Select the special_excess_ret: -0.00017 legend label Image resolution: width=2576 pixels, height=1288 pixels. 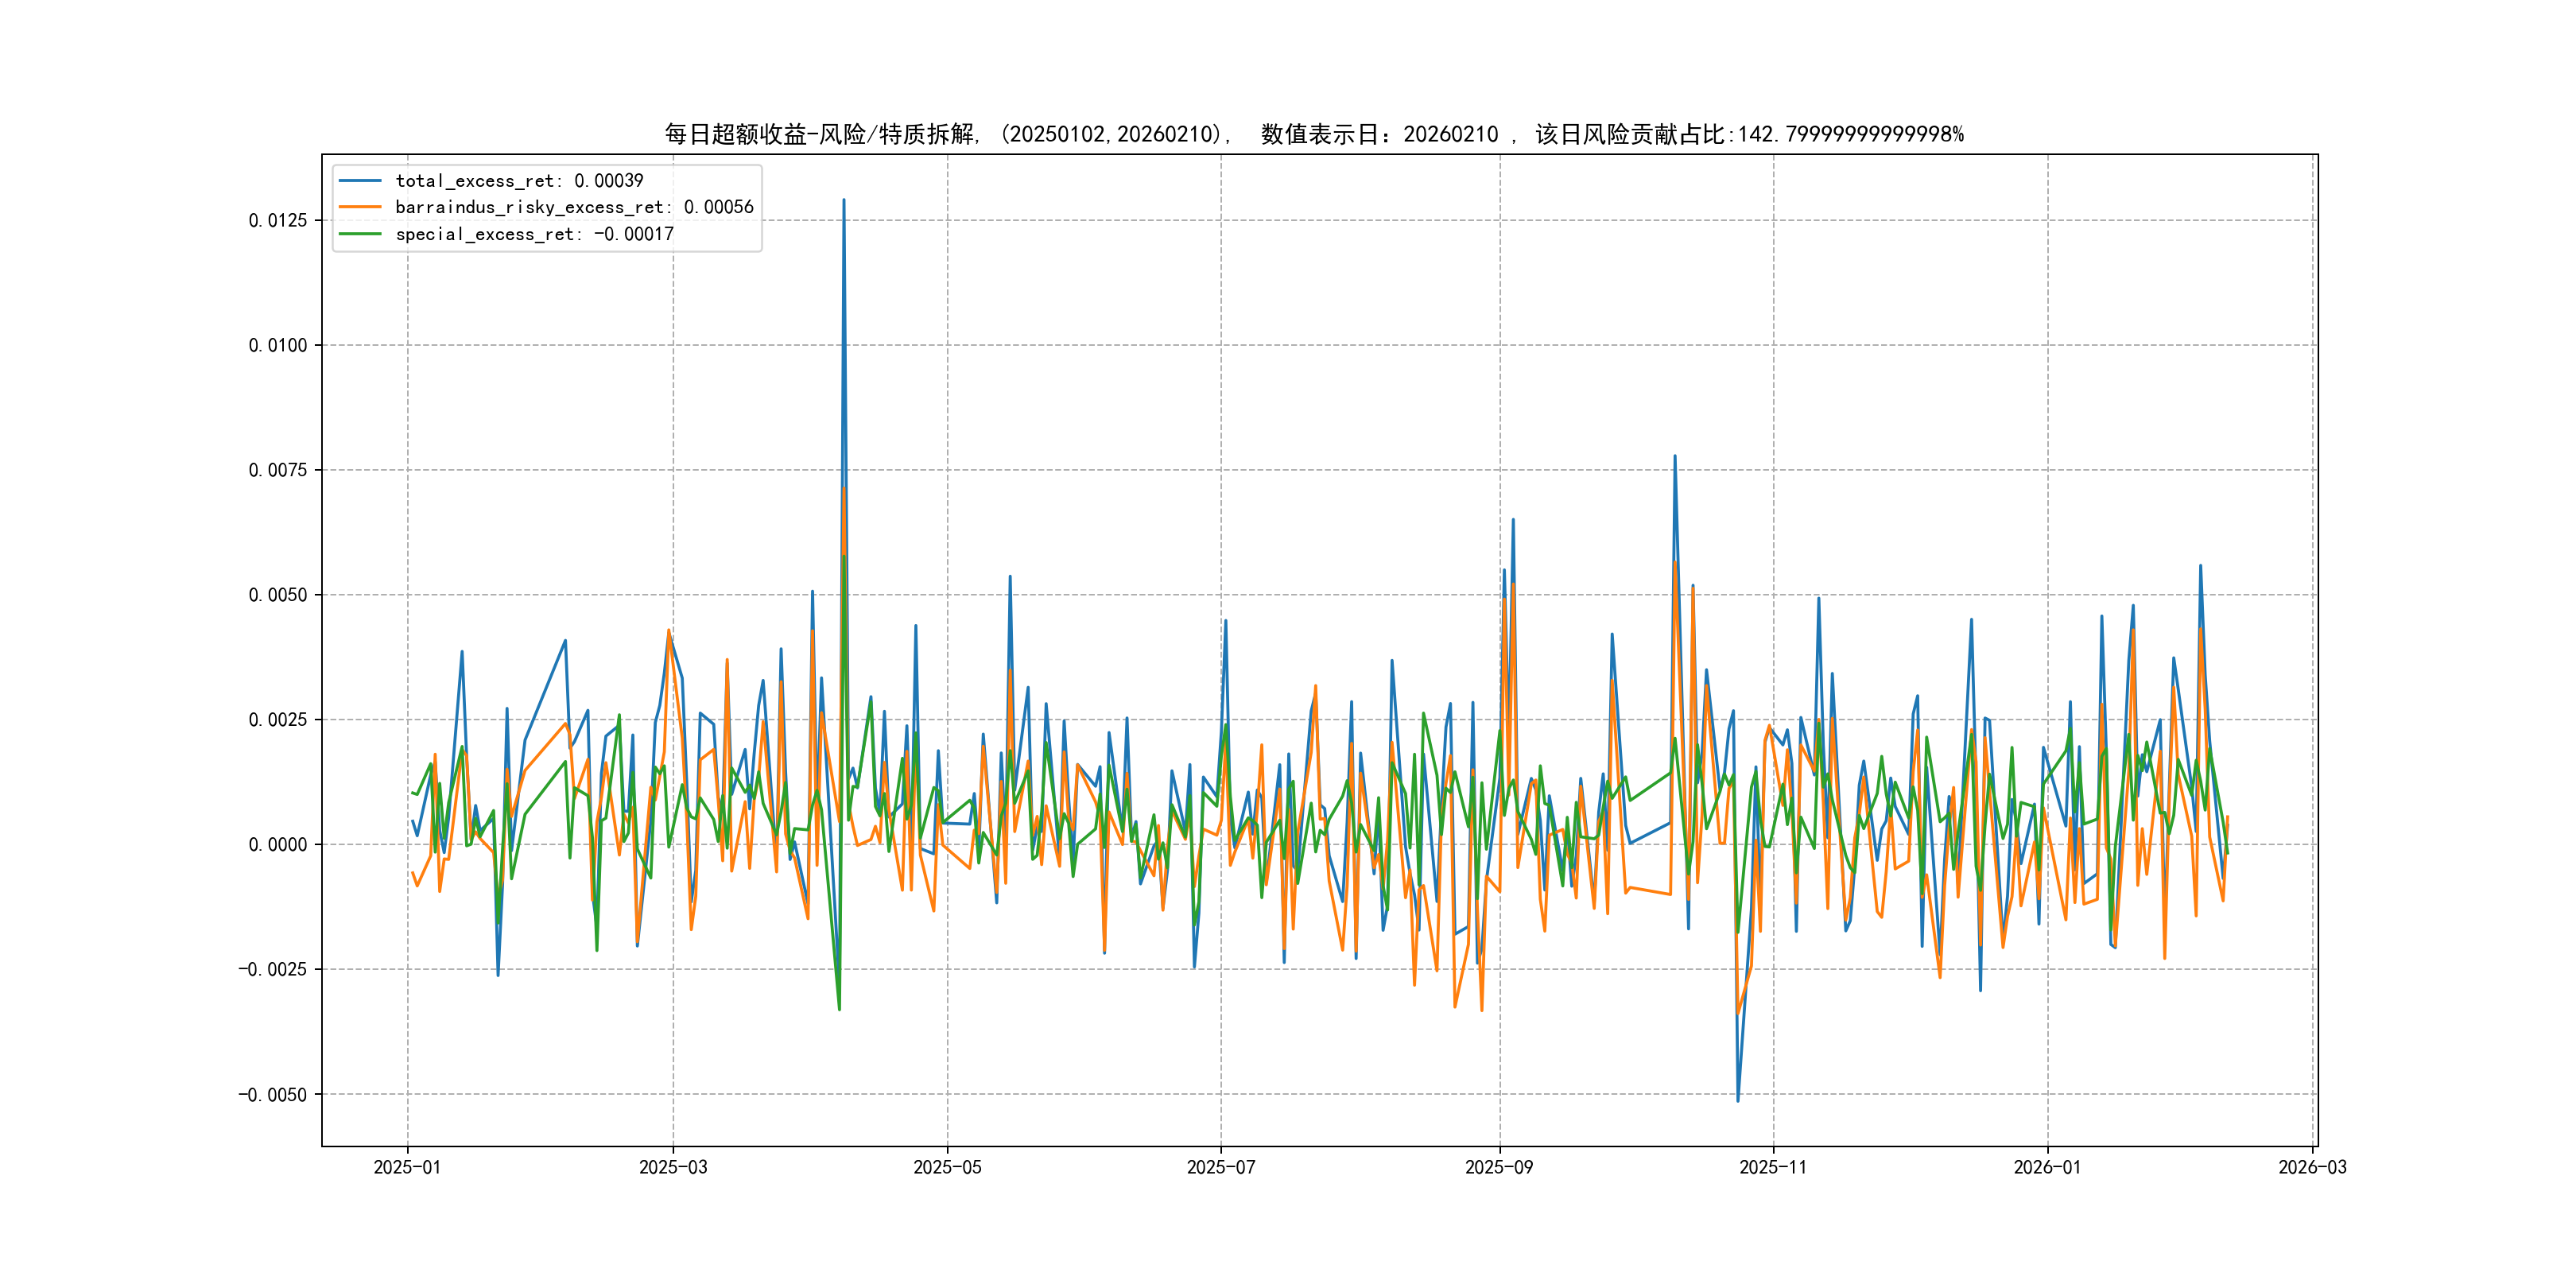point(534,234)
